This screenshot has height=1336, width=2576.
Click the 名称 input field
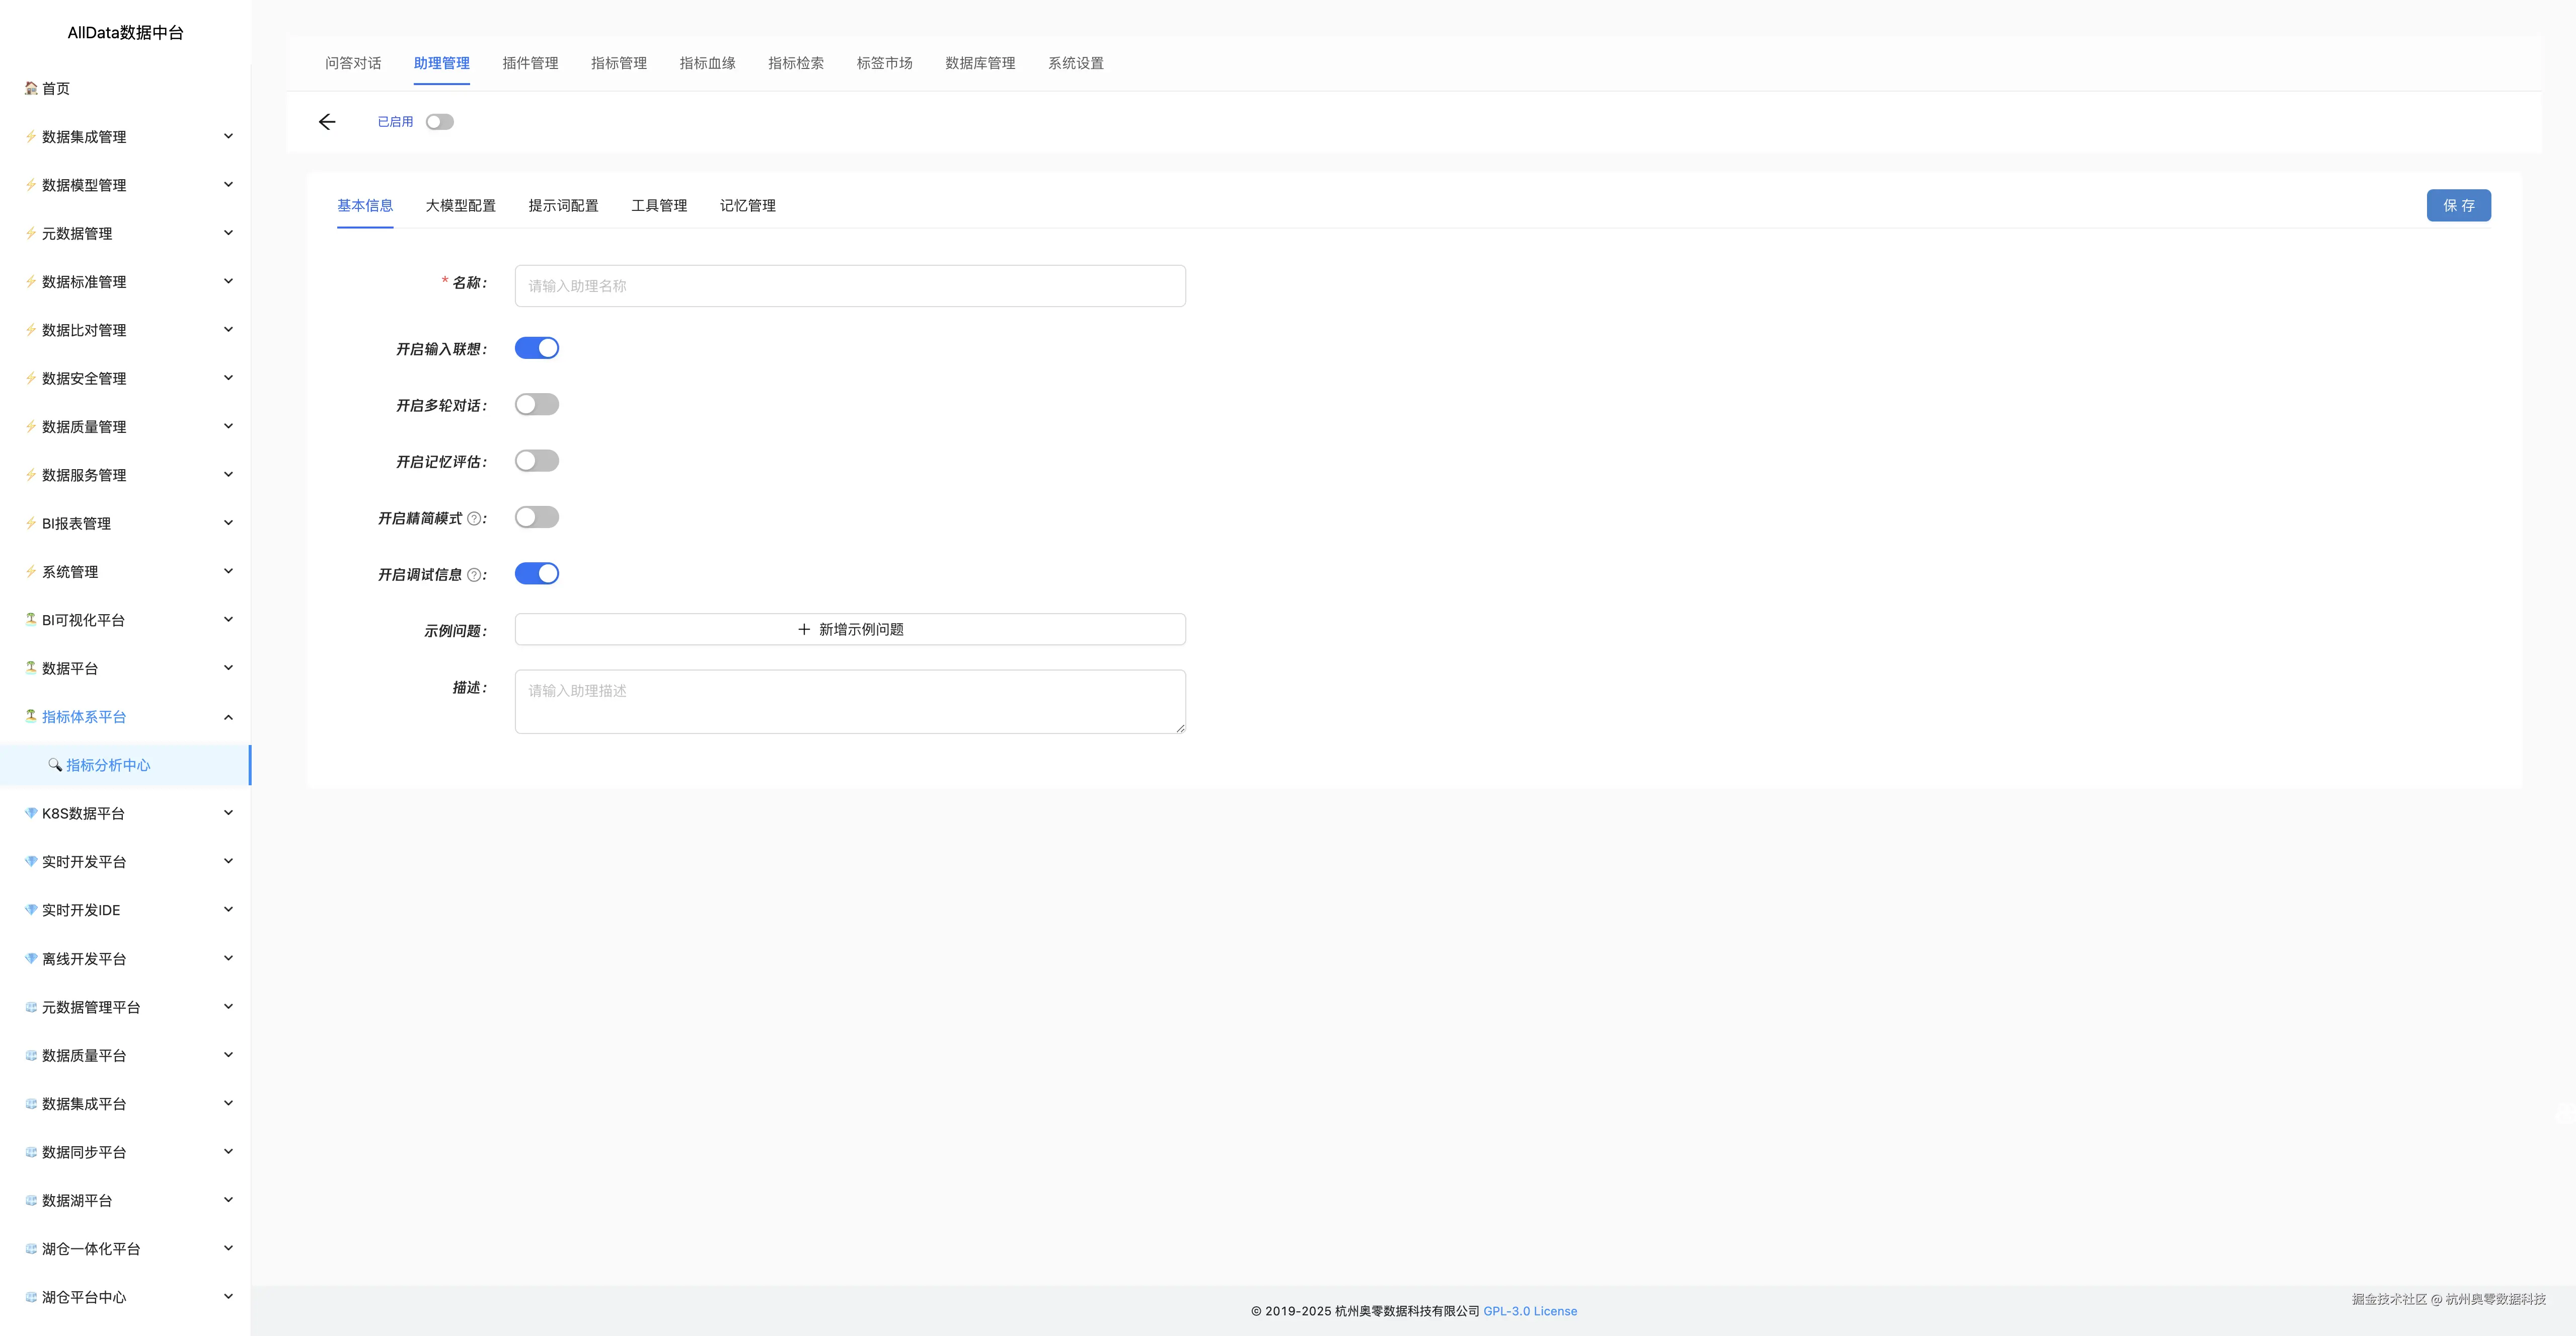click(850, 286)
